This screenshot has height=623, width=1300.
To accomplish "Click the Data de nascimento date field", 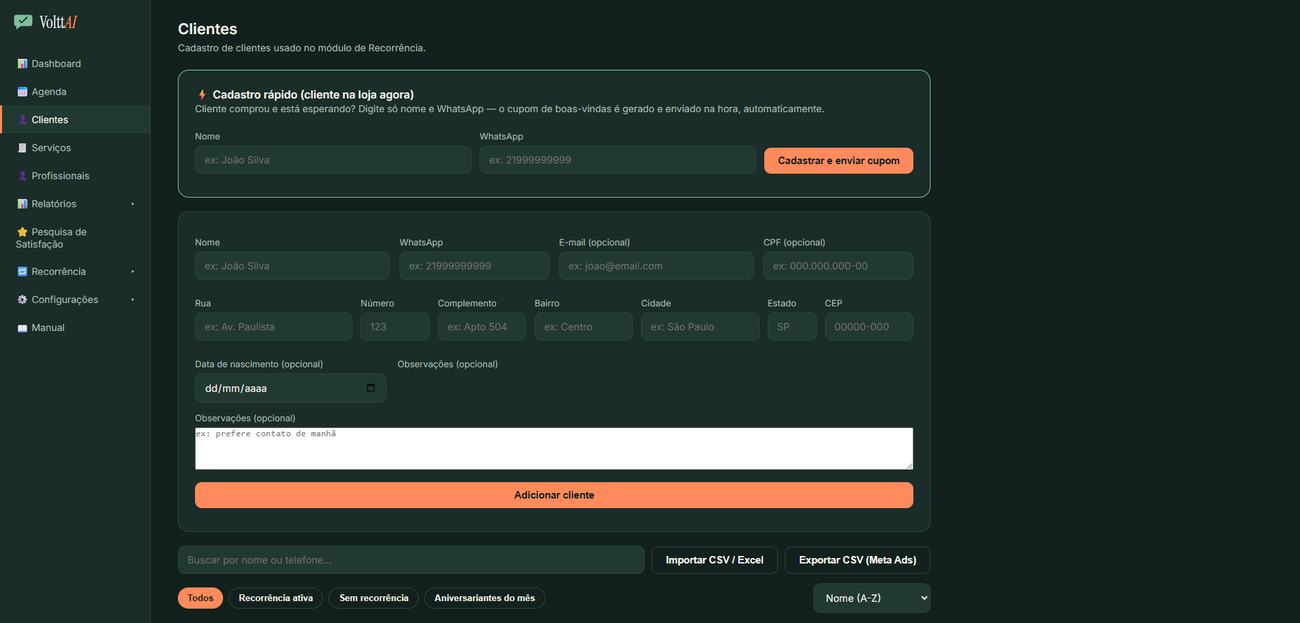I will 290,388.
